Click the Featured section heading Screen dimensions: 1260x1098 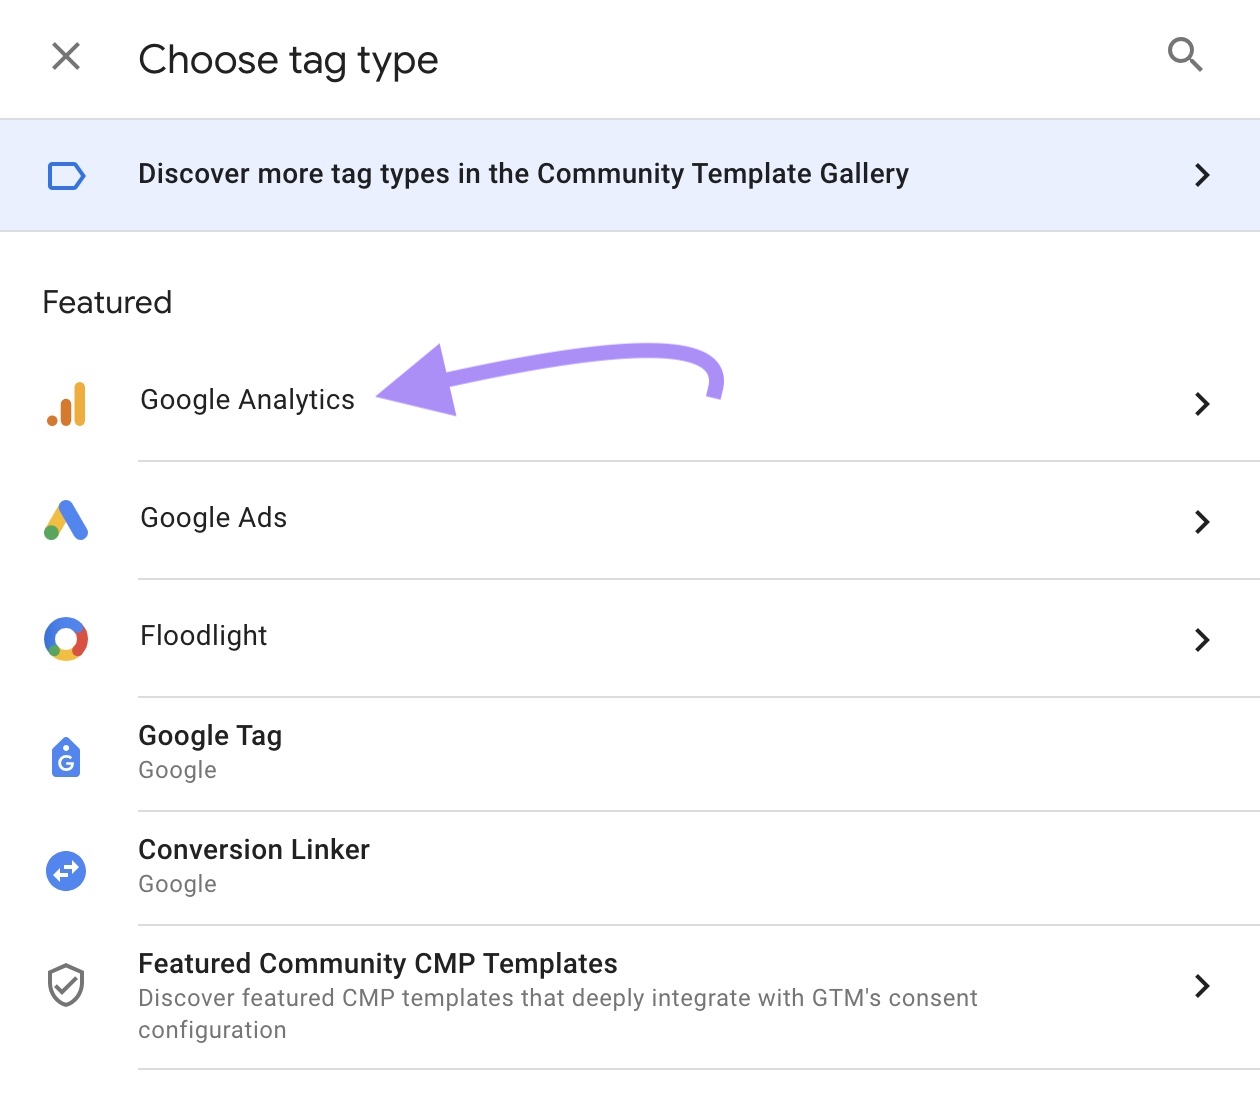coord(106,302)
